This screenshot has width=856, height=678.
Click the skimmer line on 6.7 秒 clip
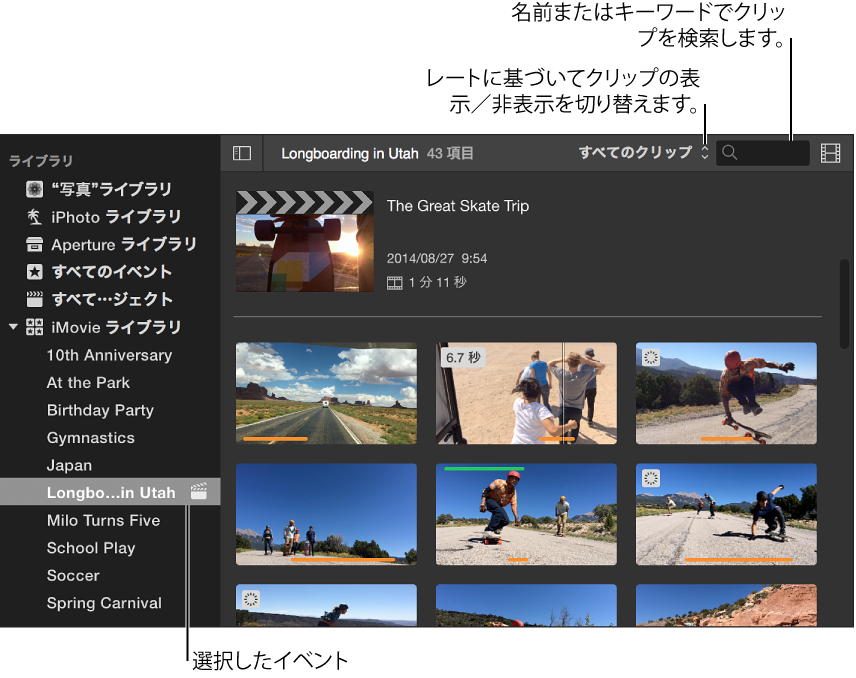(563, 393)
